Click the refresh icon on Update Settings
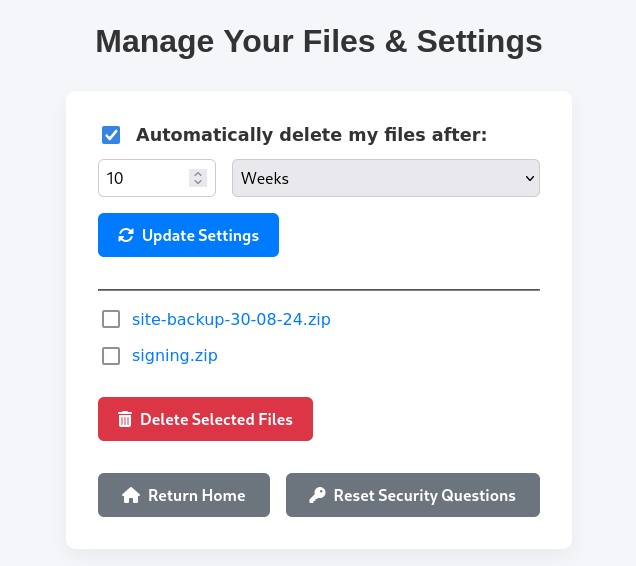This screenshot has height=566, width=636. [126, 235]
